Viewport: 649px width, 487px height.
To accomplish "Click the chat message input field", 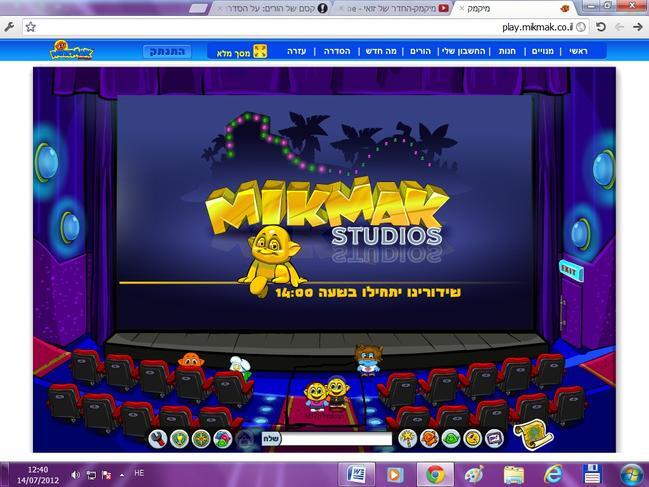I will 336,439.
